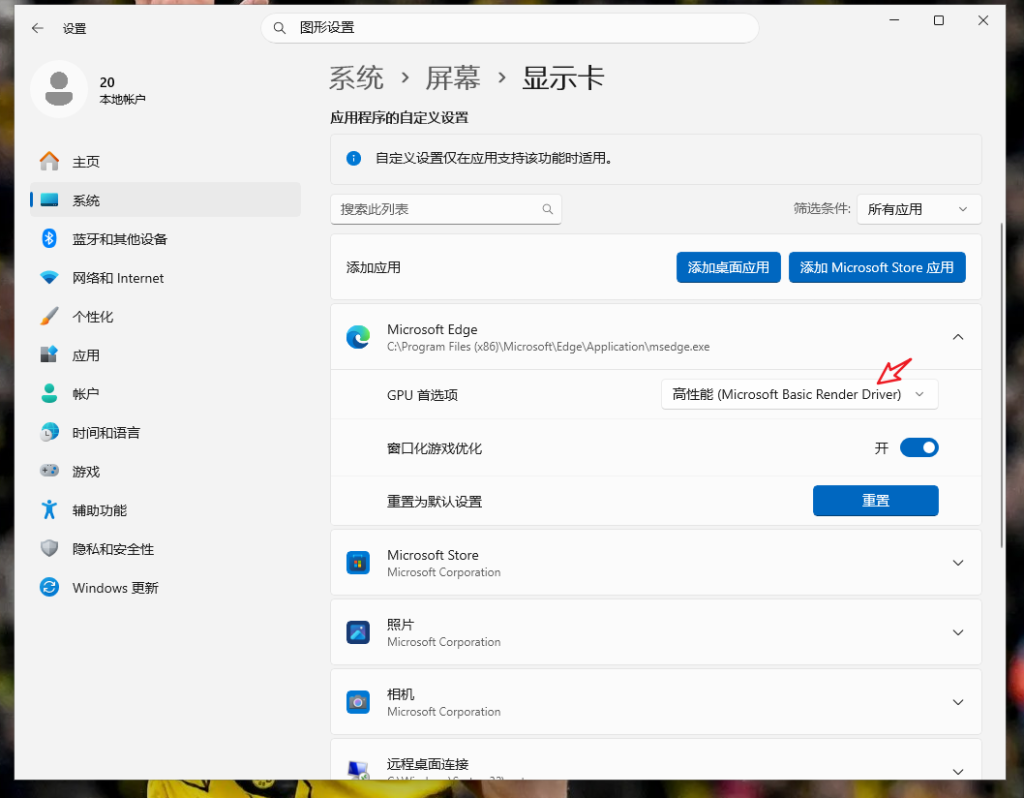This screenshot has width=1024, height=798.
Task: Click the vertical scrollbar on the right
Action: pyautogui.click(x=1001, y=385)
